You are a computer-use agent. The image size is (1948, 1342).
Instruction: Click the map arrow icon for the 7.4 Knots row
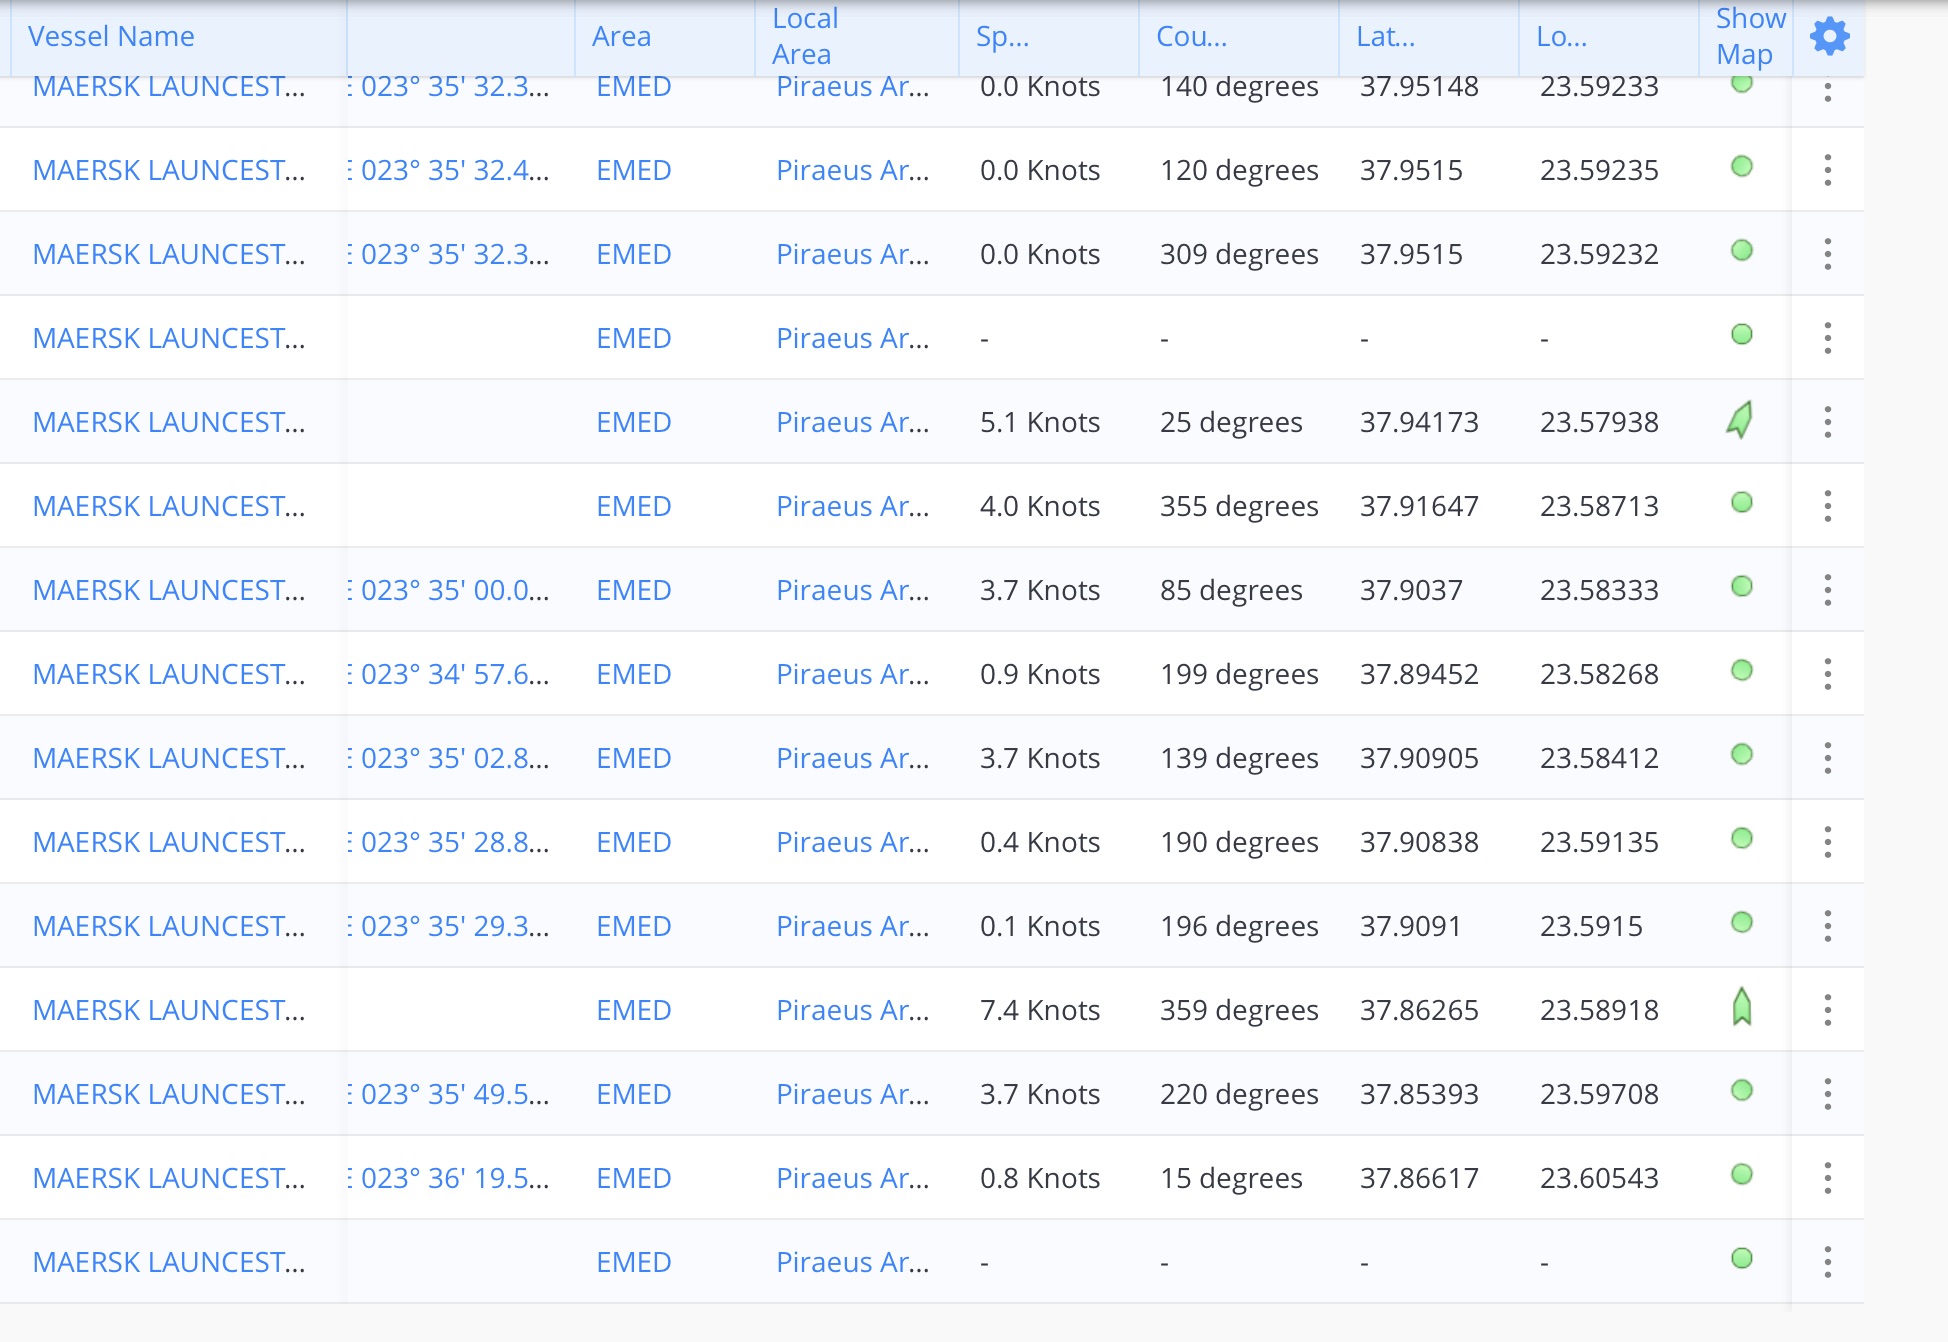point(1742,1006)
